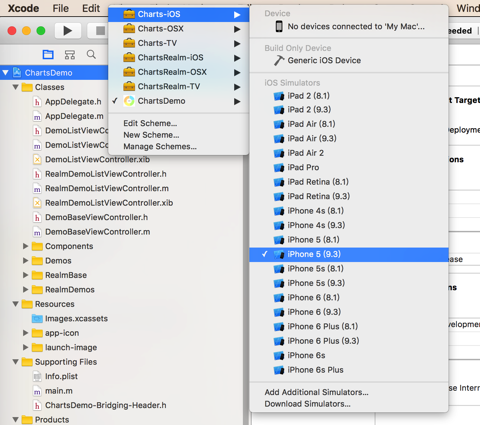Screen dimensions: 480x425
Task: Choose iPhone 6 Plus (9.3) simulator
Action: [349, 341]
